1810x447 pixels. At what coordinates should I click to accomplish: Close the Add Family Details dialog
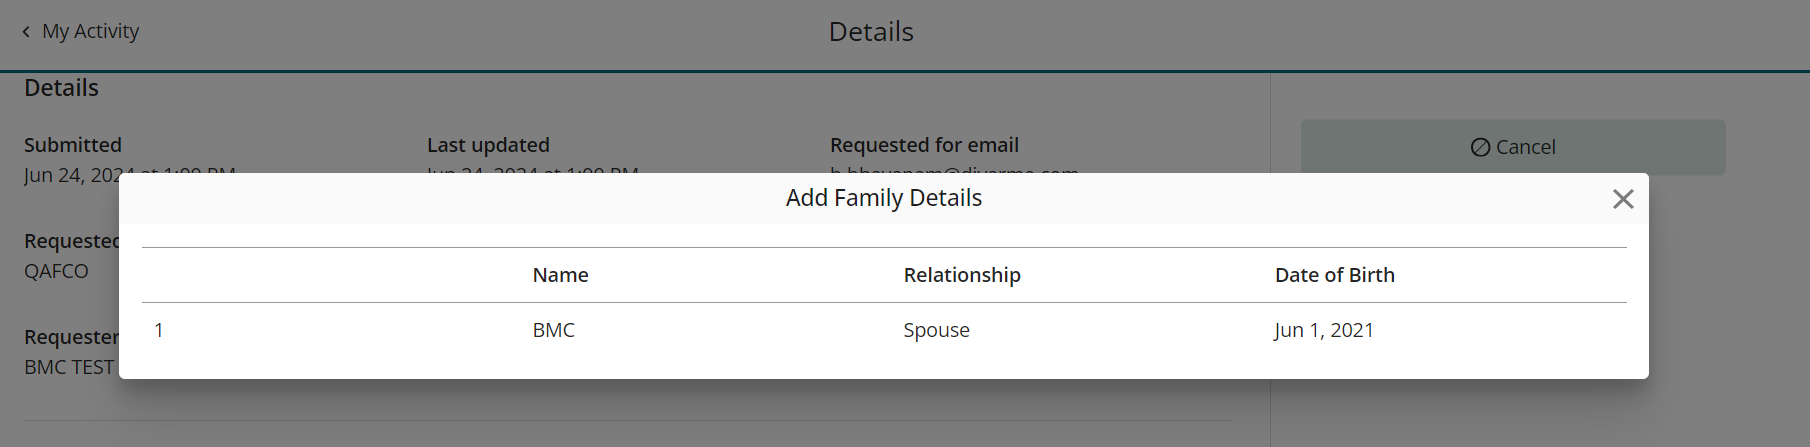click(1623, 199)
